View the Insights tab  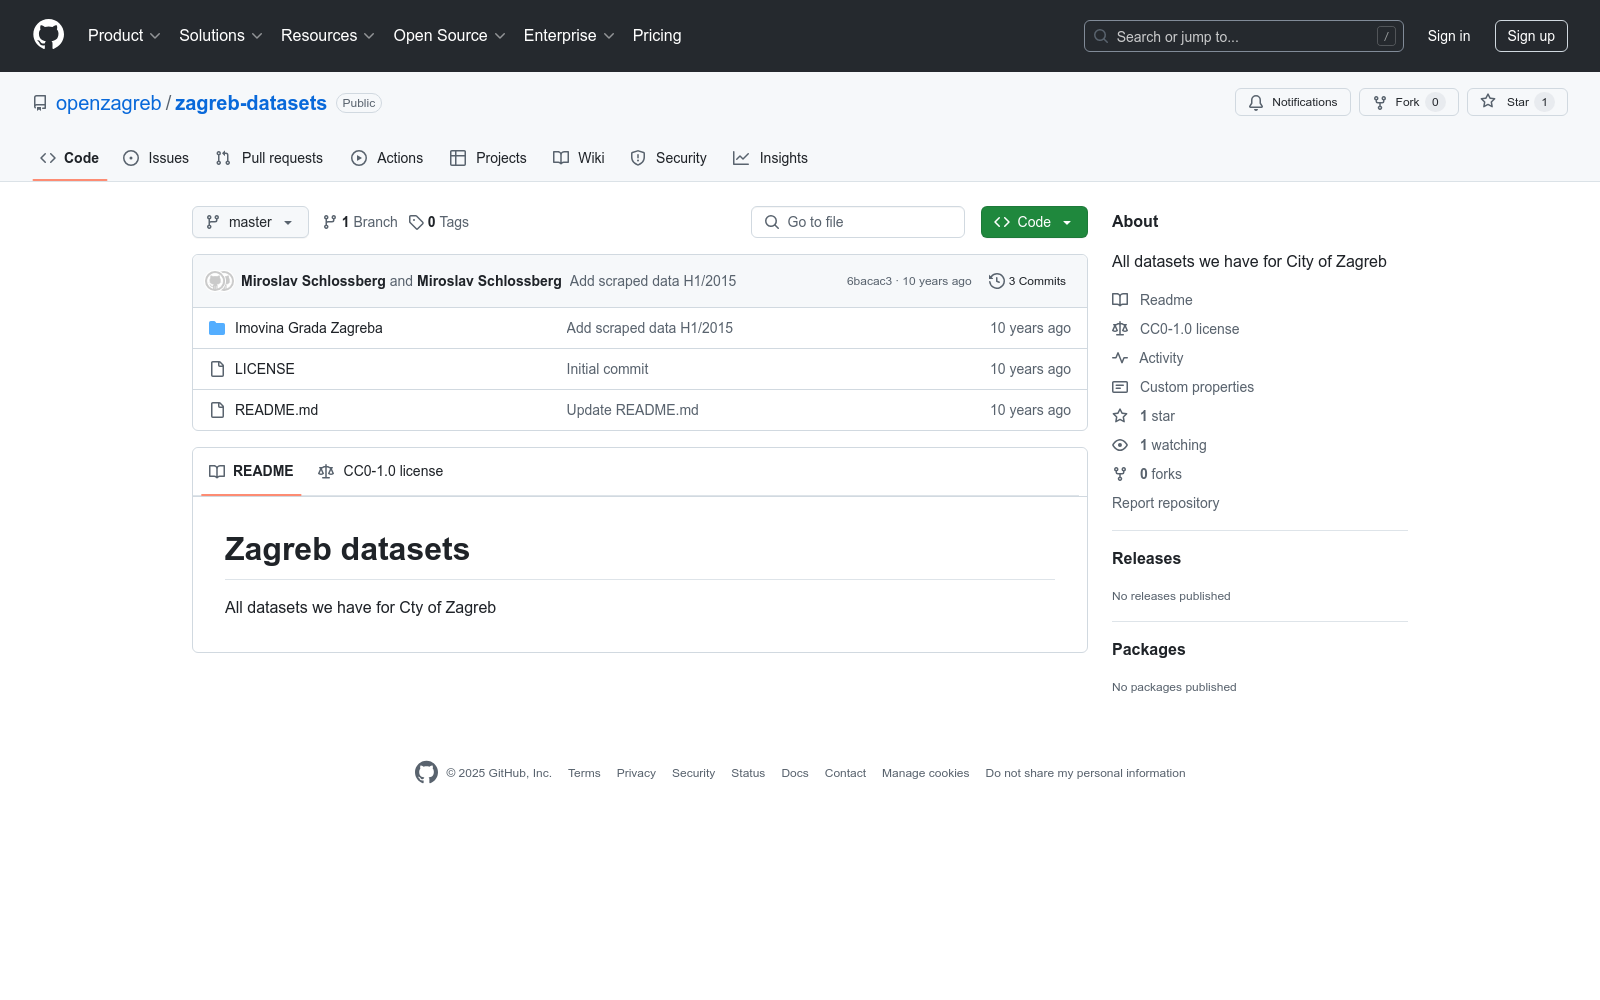pyautogui.click(x=770, y=158)
